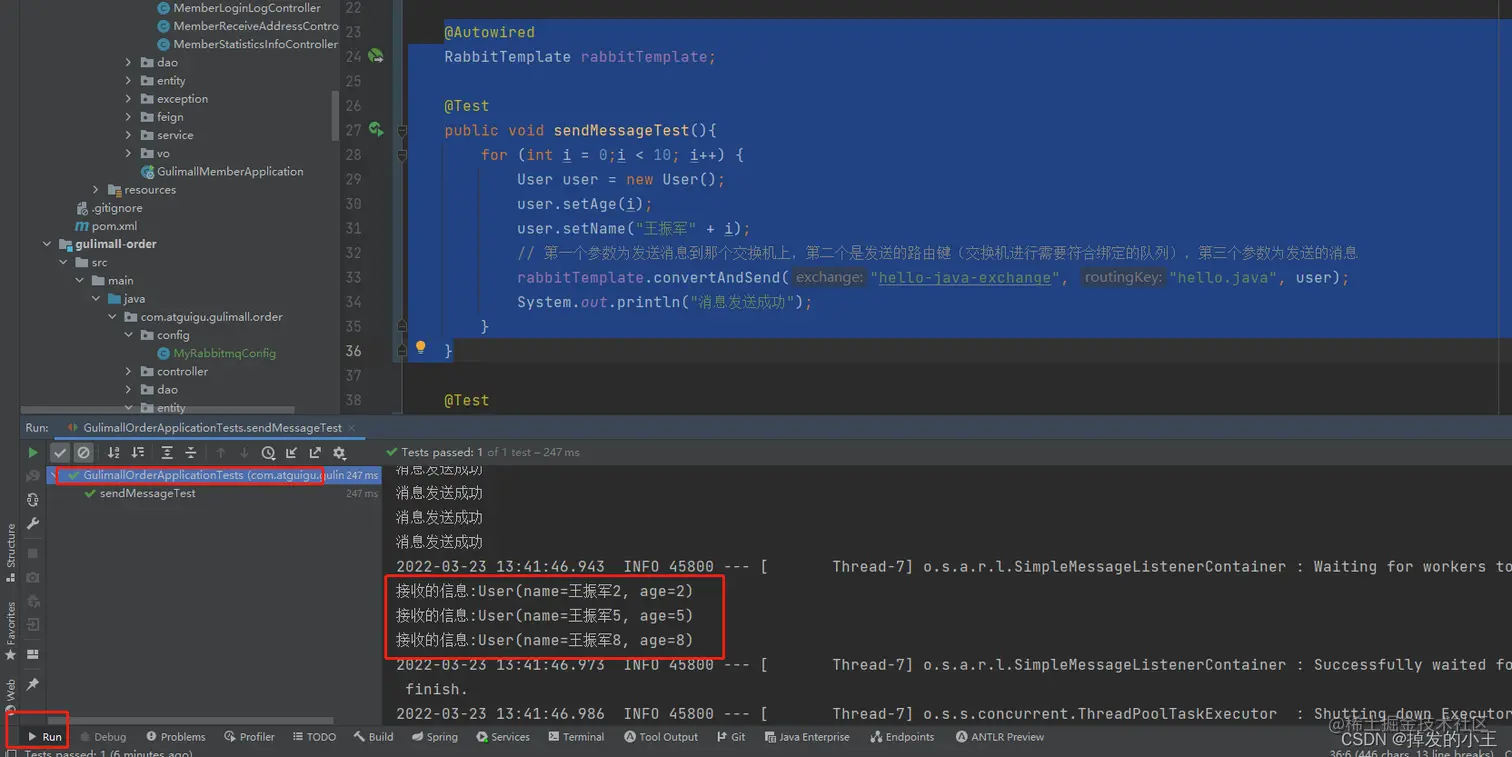Image resolution: width=1512 pixels, height=757 pixels.
Task: Open the Git tool window tab
Action: point(731,737)
